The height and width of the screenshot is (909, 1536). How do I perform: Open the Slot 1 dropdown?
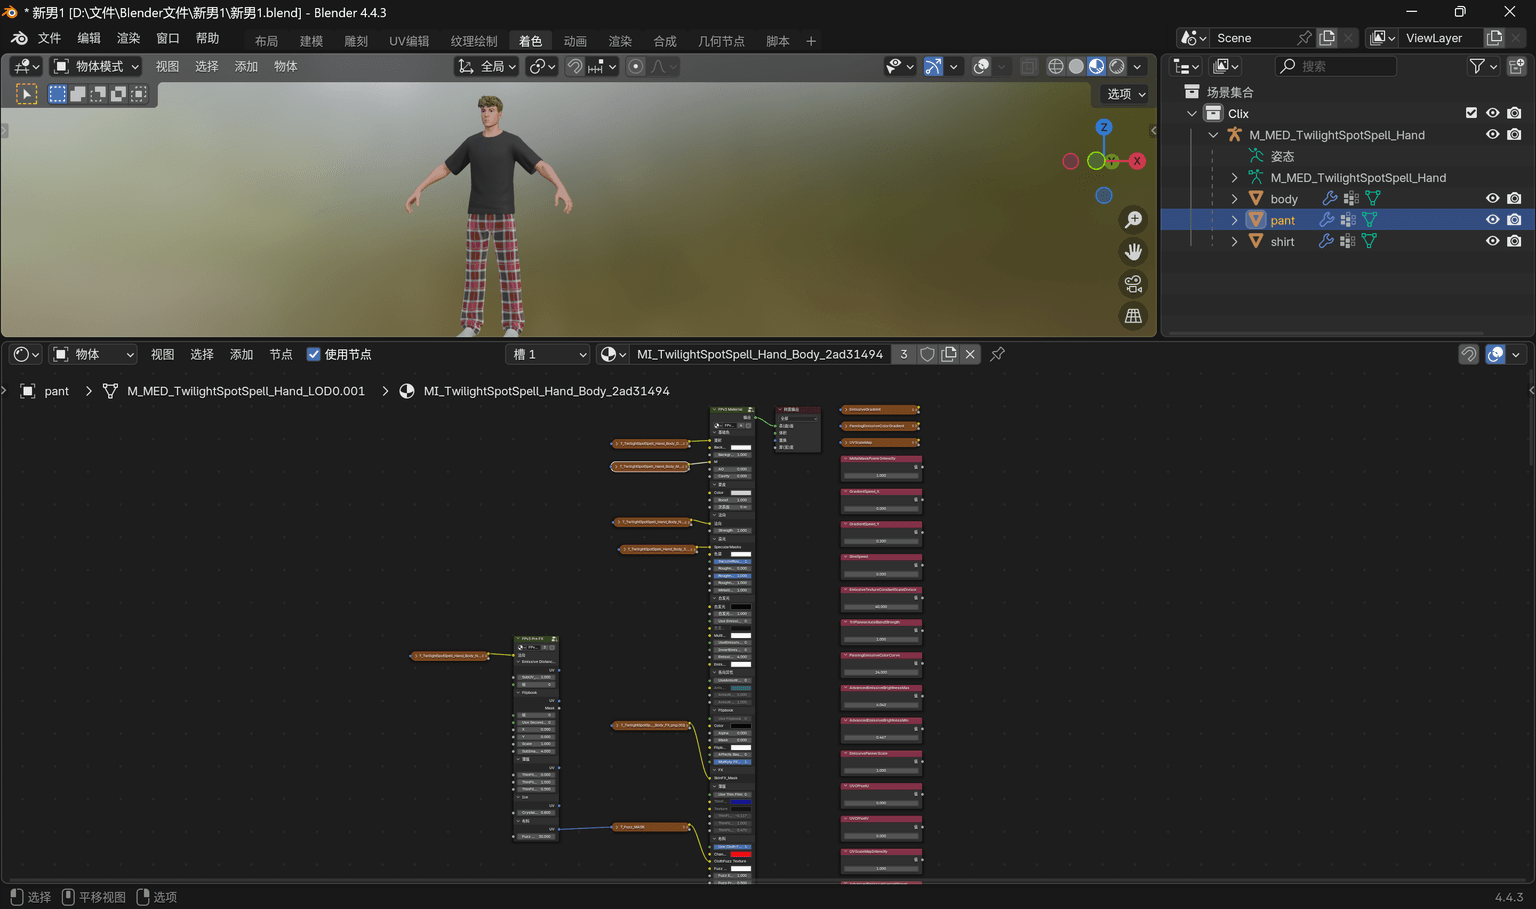pos(549,354)
